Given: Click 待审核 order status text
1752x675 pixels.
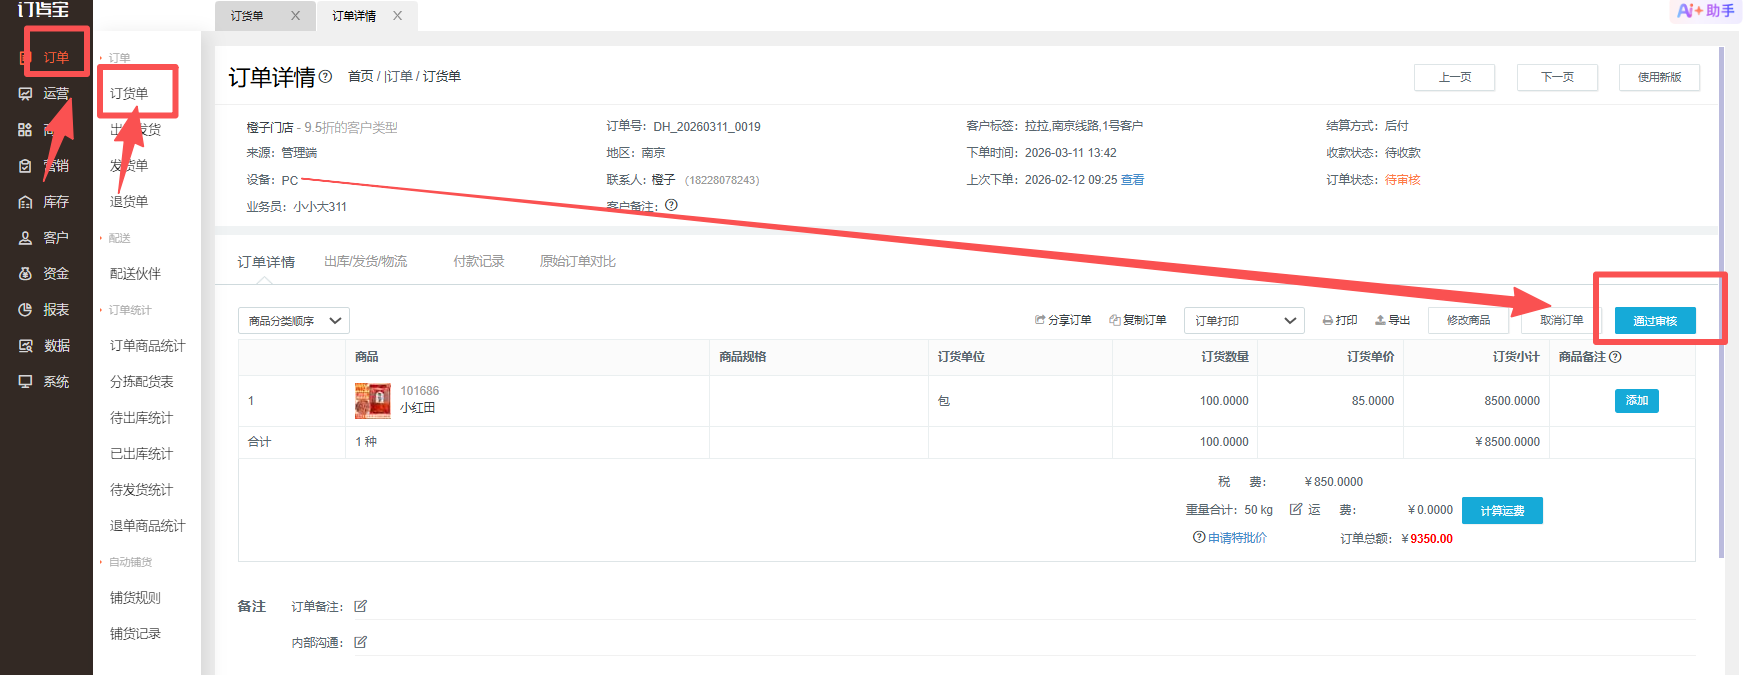Looking at the screenshot, I should click(x=1403, y=180).
